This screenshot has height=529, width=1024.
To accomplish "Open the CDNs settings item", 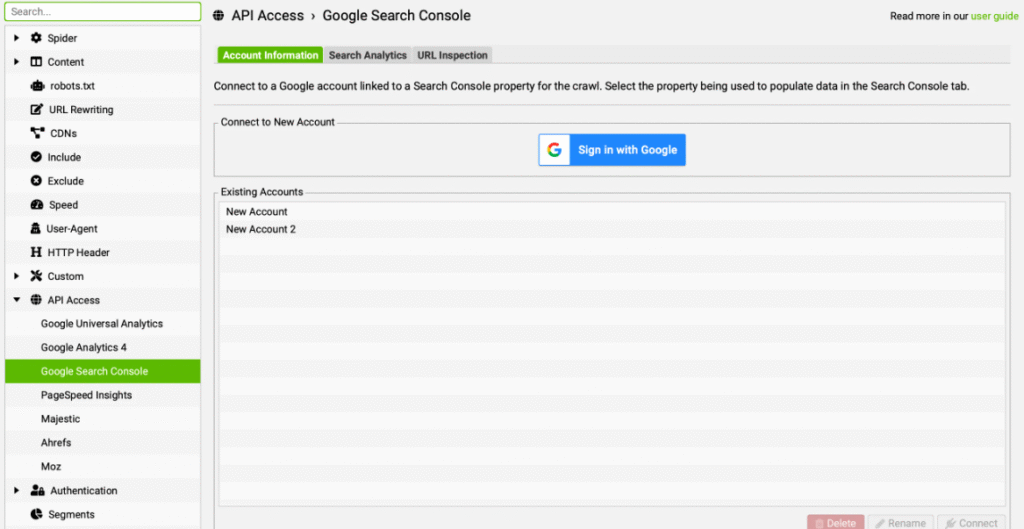I will pos(103,133).
